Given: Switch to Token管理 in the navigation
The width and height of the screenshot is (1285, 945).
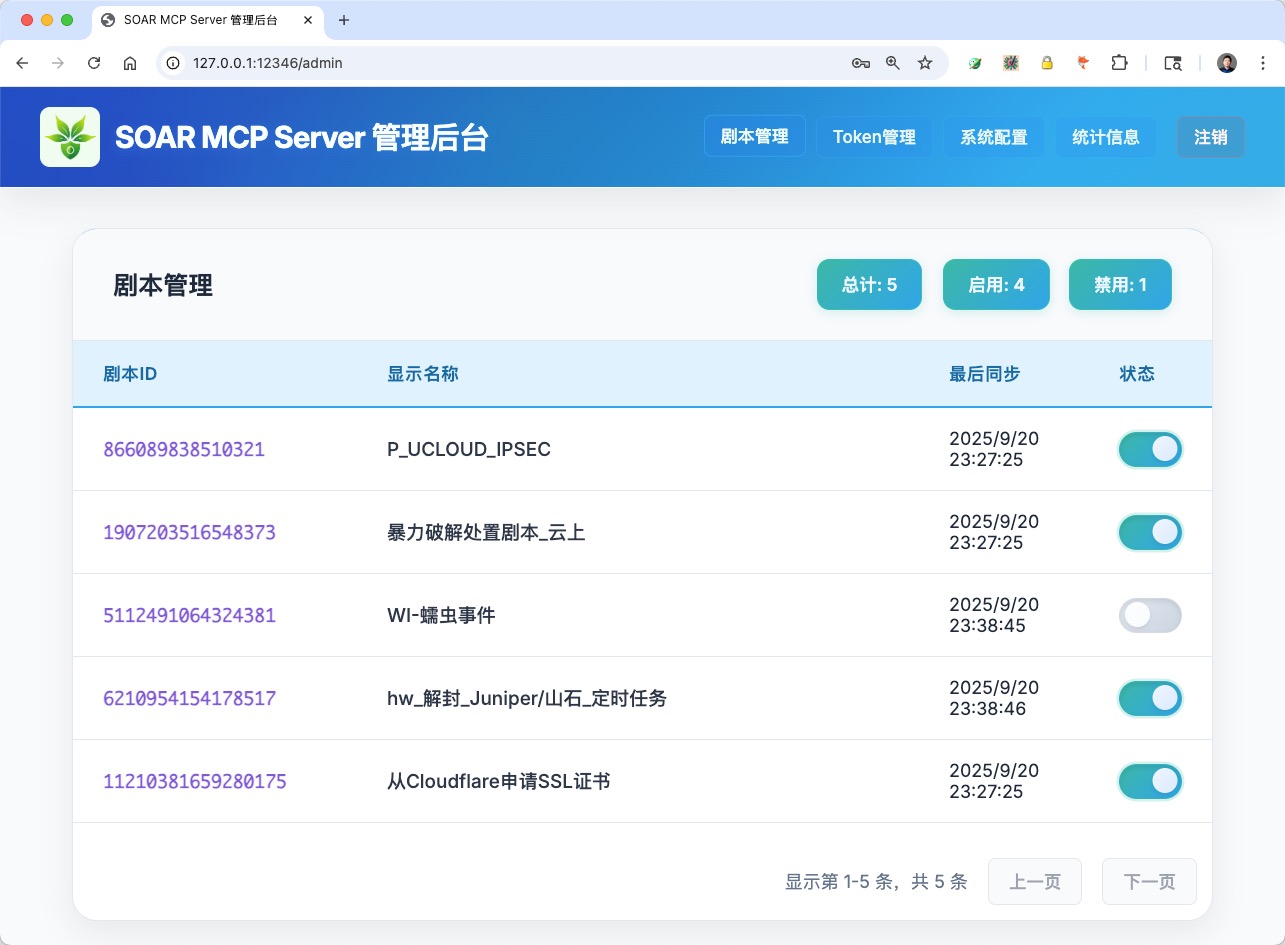Looking at the screenshot, I should [x=874, y=136].
